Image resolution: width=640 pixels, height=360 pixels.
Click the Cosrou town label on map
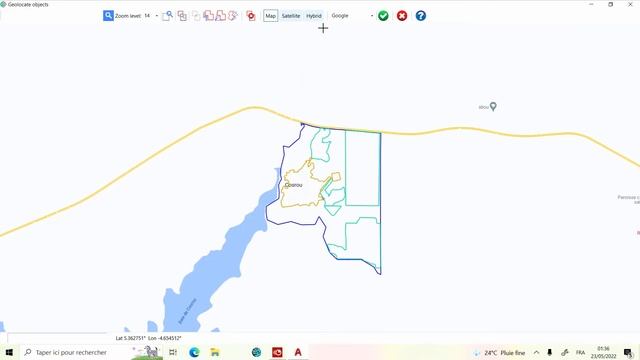[x=293, y=185]
